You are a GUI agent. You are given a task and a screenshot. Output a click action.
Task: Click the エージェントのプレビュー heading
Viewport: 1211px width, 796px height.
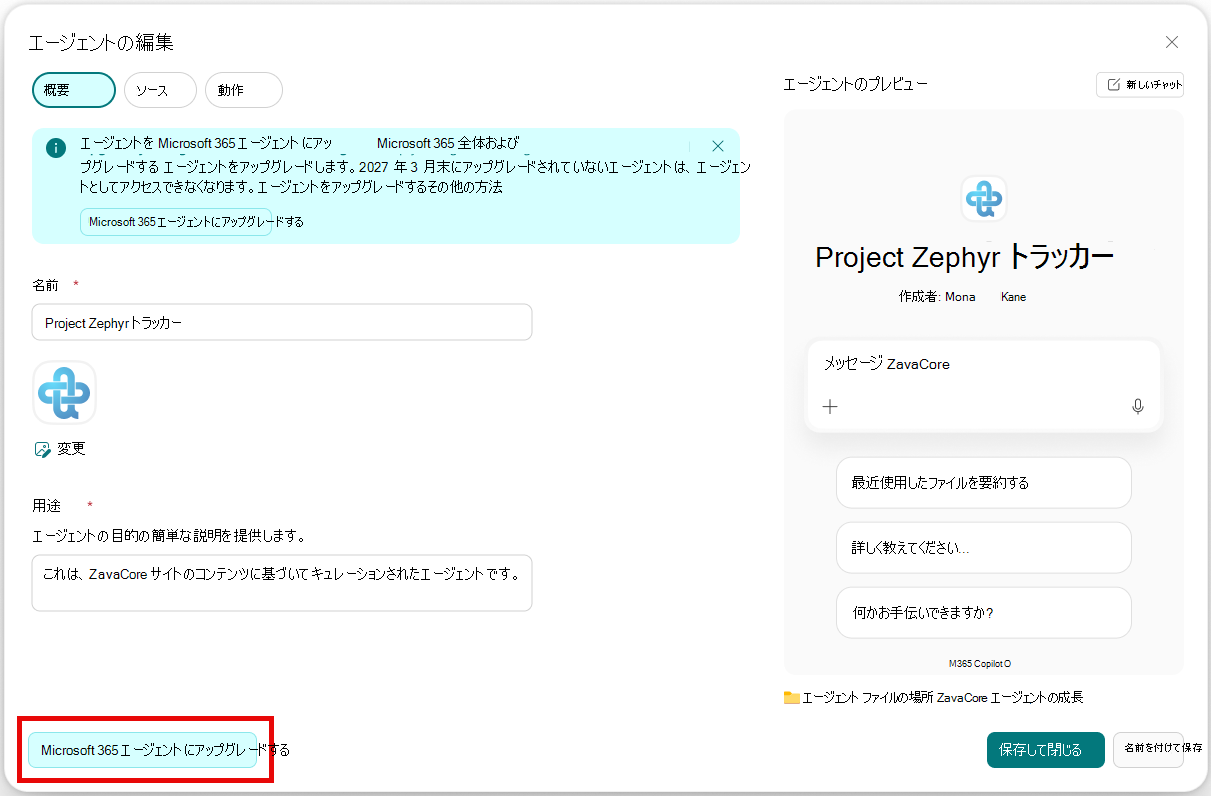point(855,84)
